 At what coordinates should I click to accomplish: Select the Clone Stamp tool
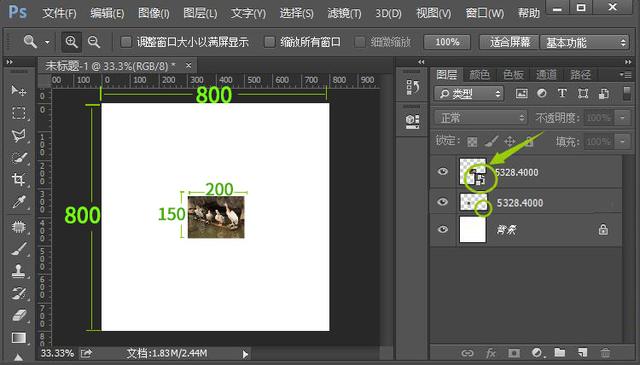pos(18,270)
